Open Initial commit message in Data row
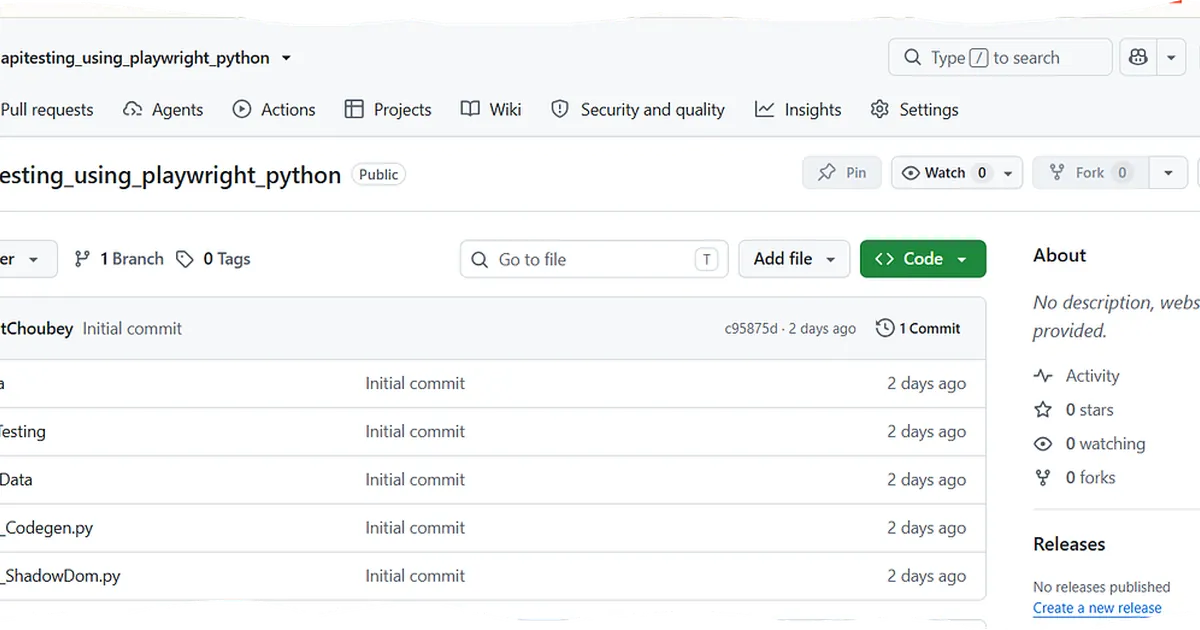This screenshot has height=630, width=1200. click(415, 480)
